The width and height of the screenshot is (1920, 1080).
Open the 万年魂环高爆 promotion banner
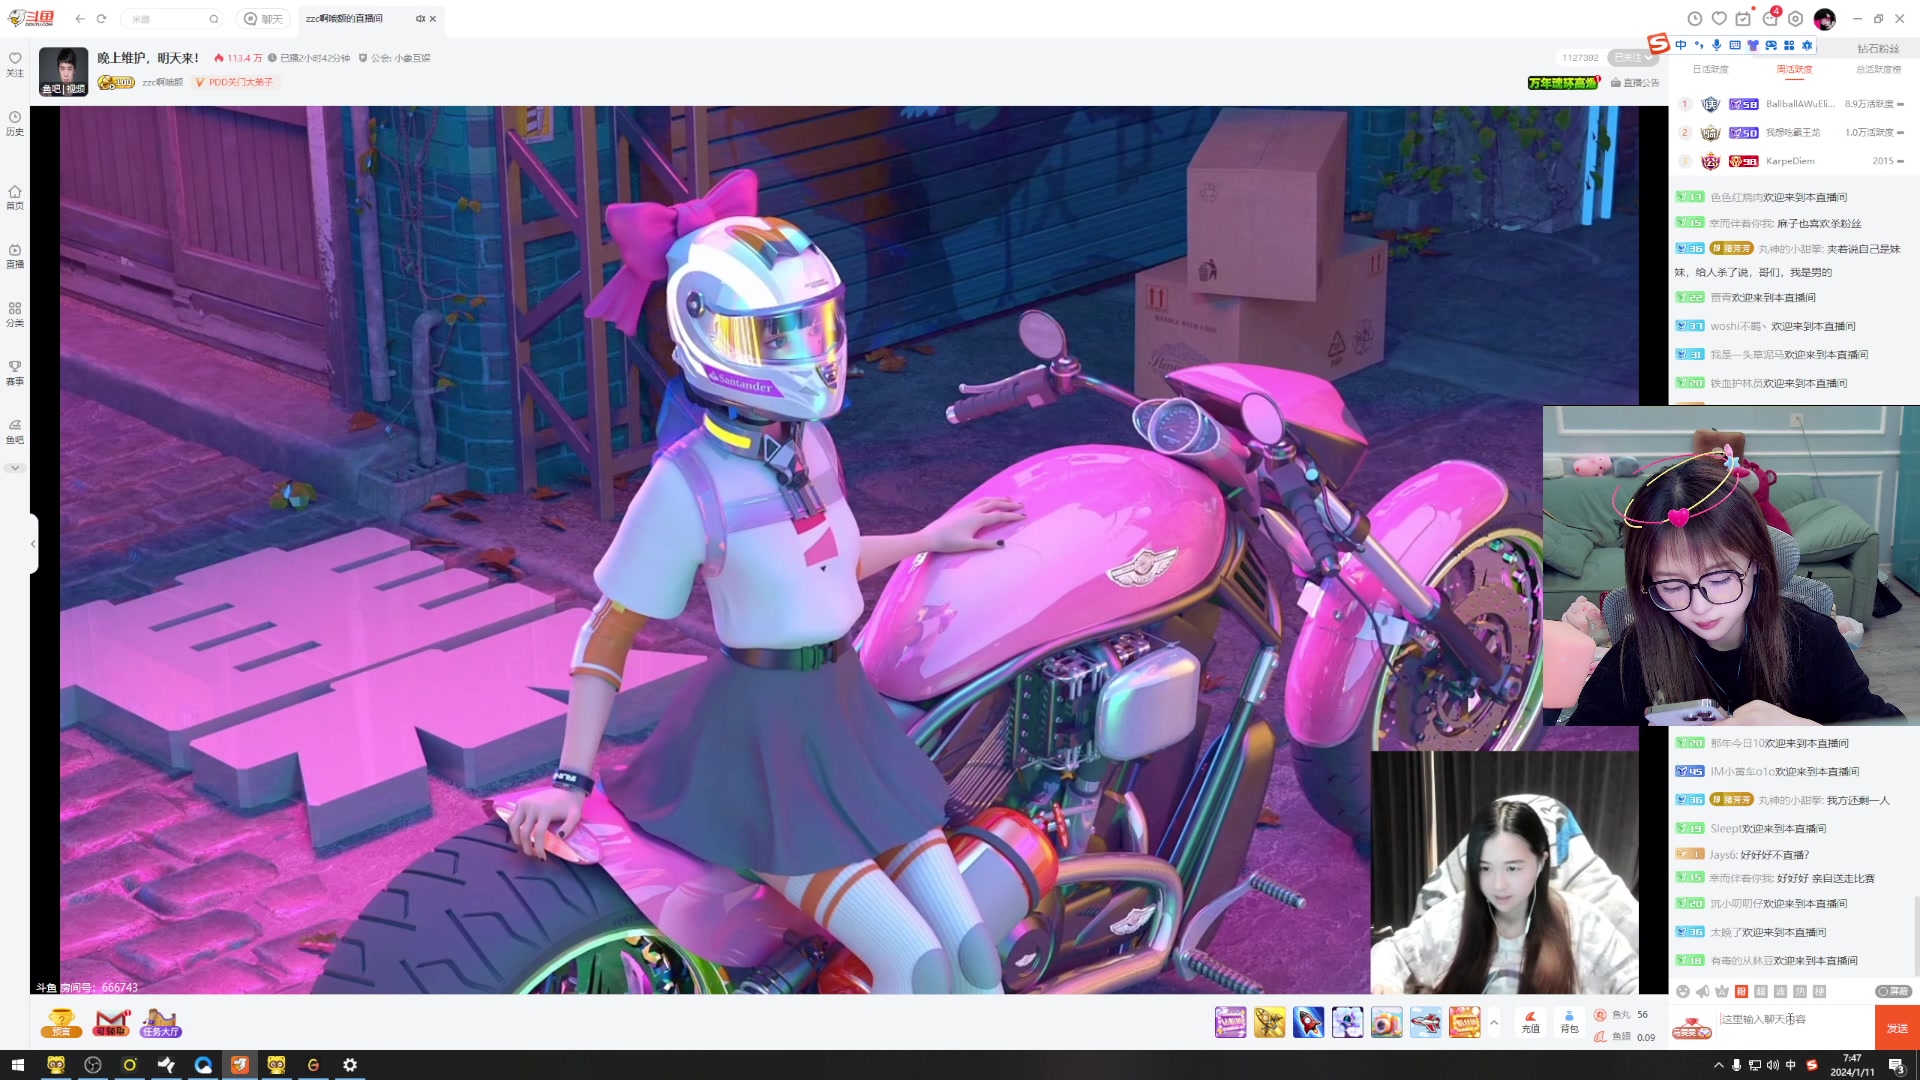(x=1564, y=83)
